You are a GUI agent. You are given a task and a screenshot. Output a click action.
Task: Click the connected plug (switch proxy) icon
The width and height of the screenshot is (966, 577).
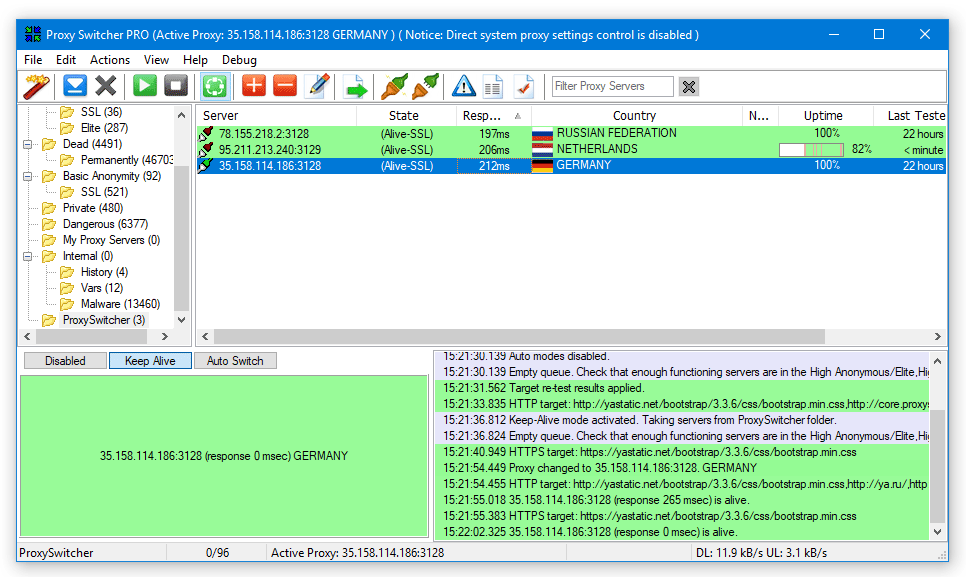(394, 86)
